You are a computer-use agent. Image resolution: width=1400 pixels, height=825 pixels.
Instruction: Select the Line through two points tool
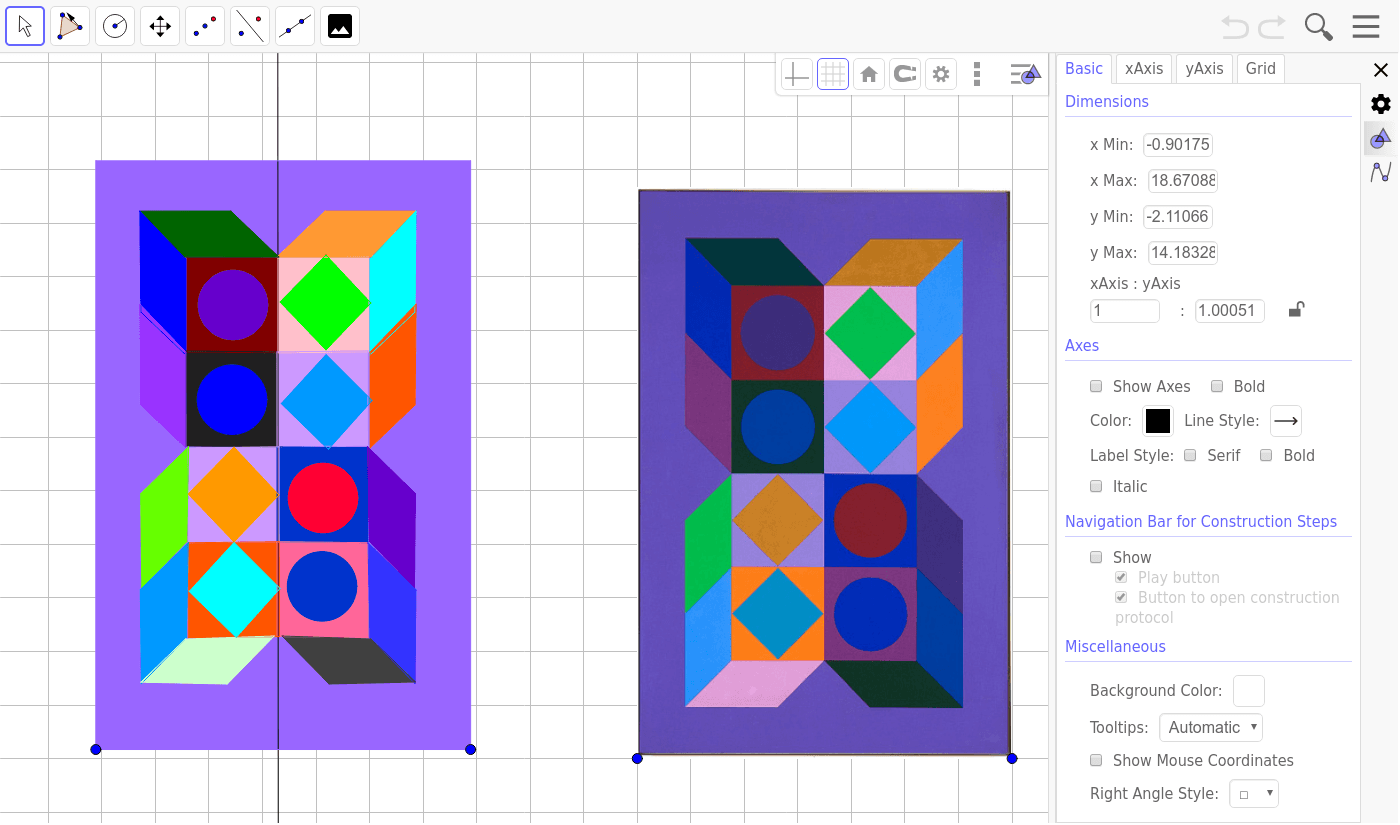click(x=295, y=26)
